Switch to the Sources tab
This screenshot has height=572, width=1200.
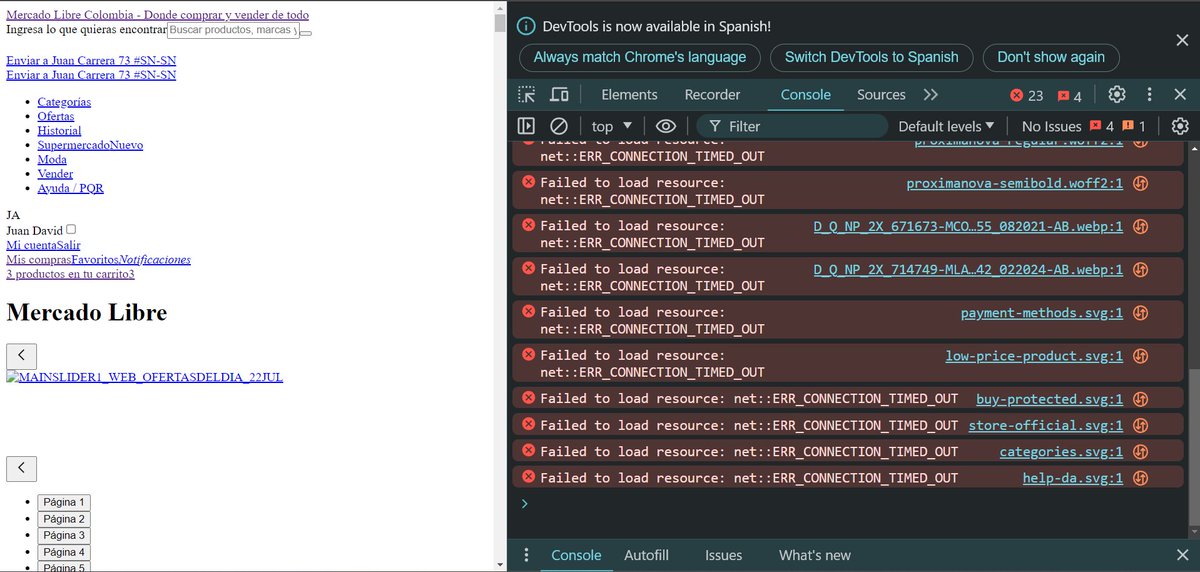point(881,95)
